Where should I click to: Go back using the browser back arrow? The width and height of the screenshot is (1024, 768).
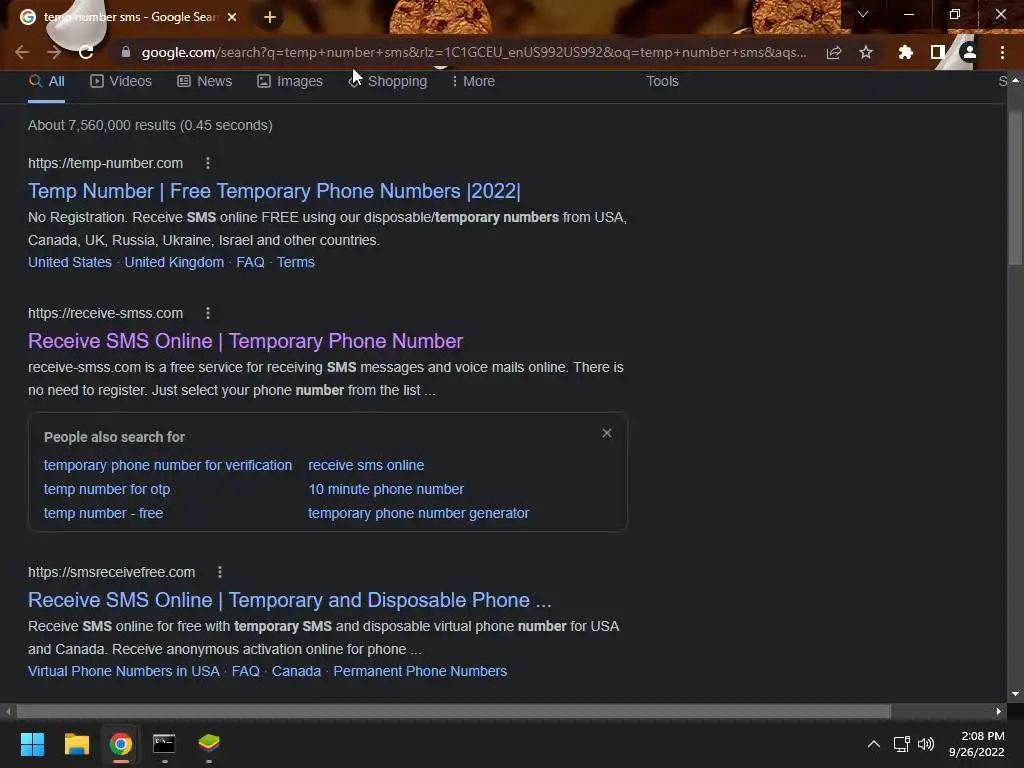click(22, 52)
